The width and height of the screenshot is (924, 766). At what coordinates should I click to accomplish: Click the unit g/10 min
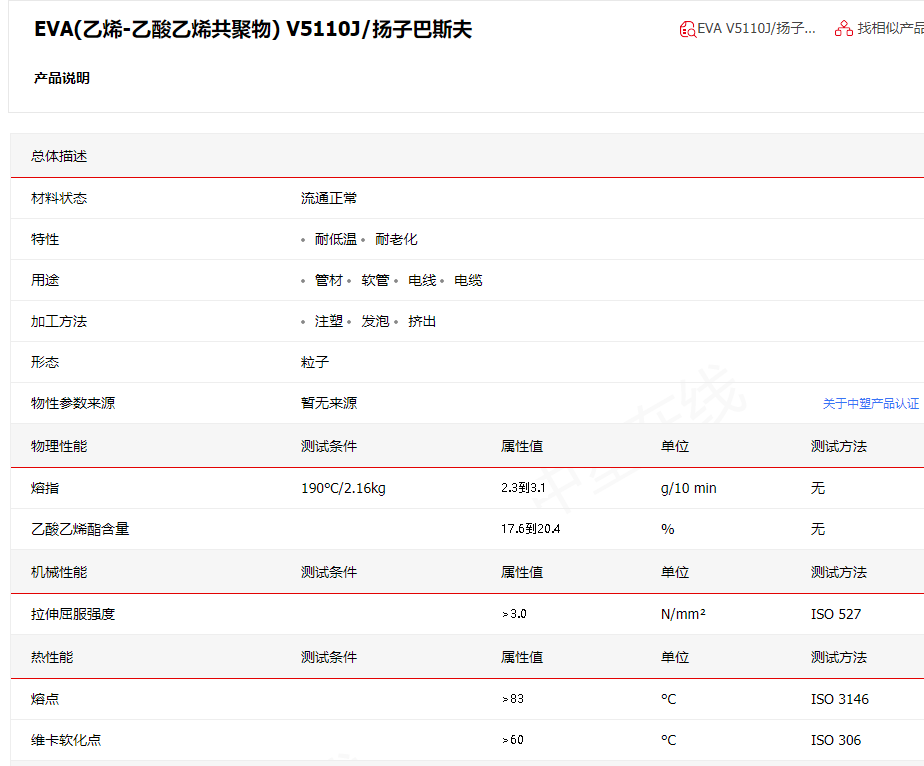(x=689, y=488)
